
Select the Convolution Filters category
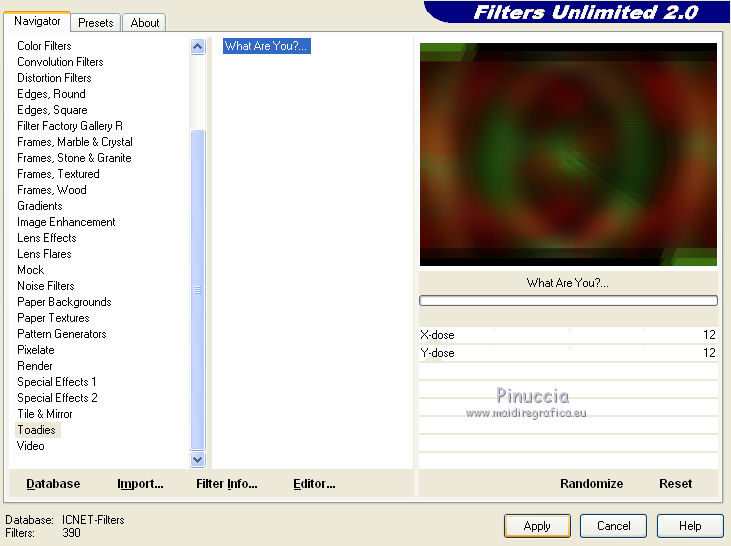[x=60, y=62]
